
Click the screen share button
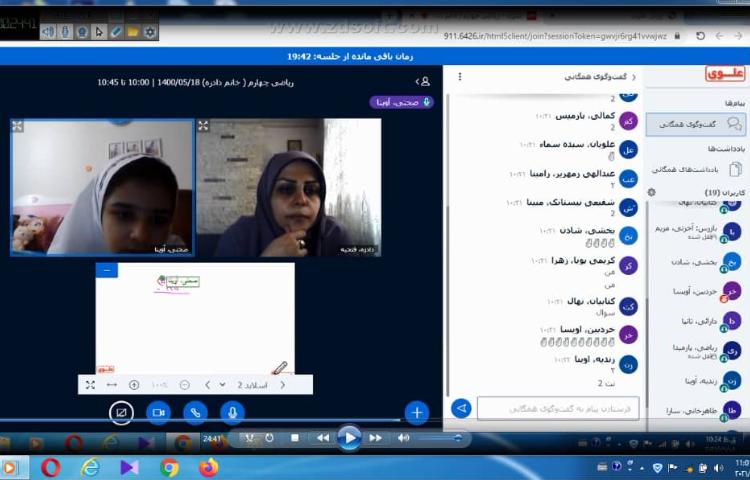[x=121, y=412]
